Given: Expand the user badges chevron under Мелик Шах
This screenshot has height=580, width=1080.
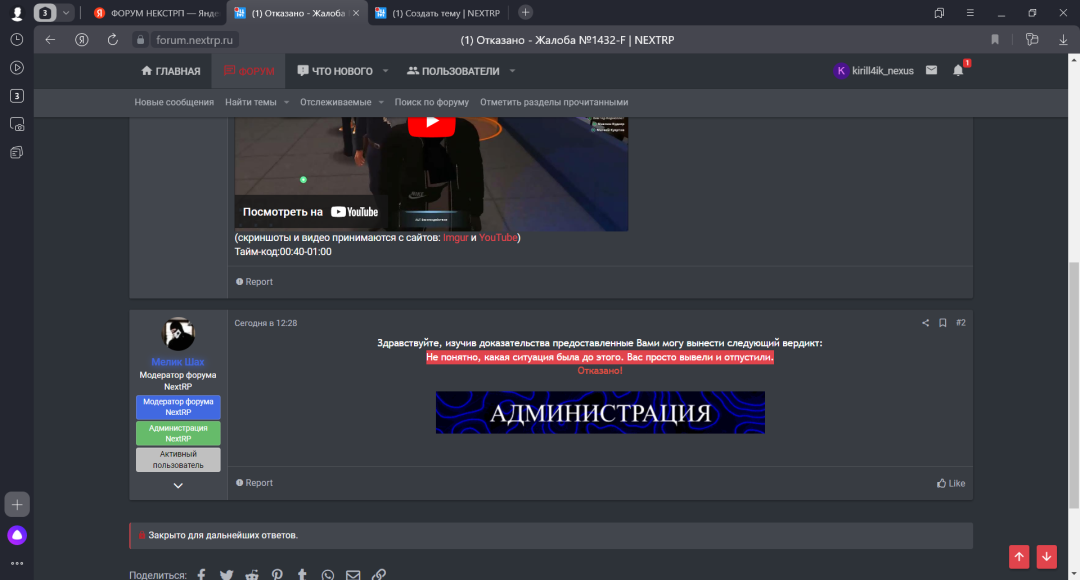Looking at the screenshot, I should pyautogui.click(x=178, y=485).
